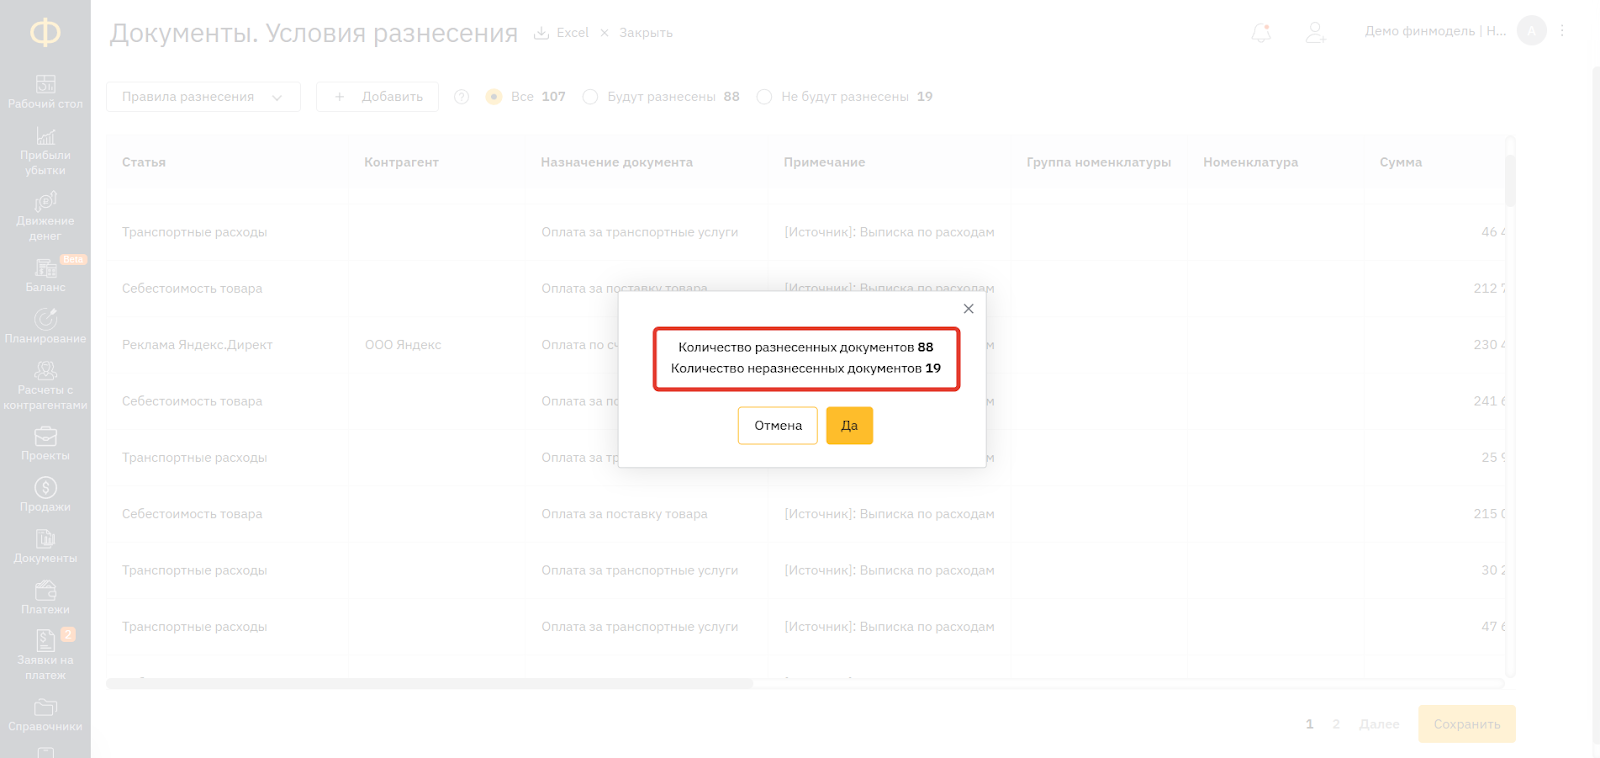Screen dimensions: 1600x758
Task: Click the user avatar icon
Action: [1531, 31]
